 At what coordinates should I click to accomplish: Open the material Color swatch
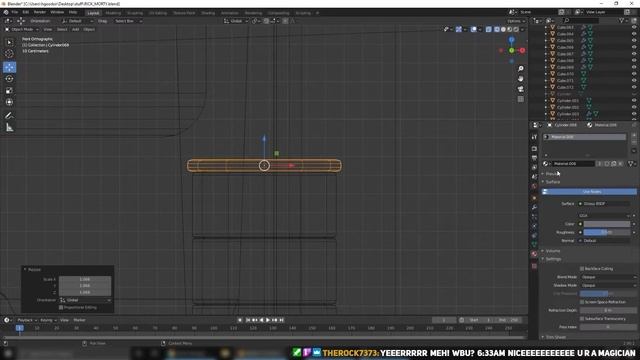tap(607, 224)
